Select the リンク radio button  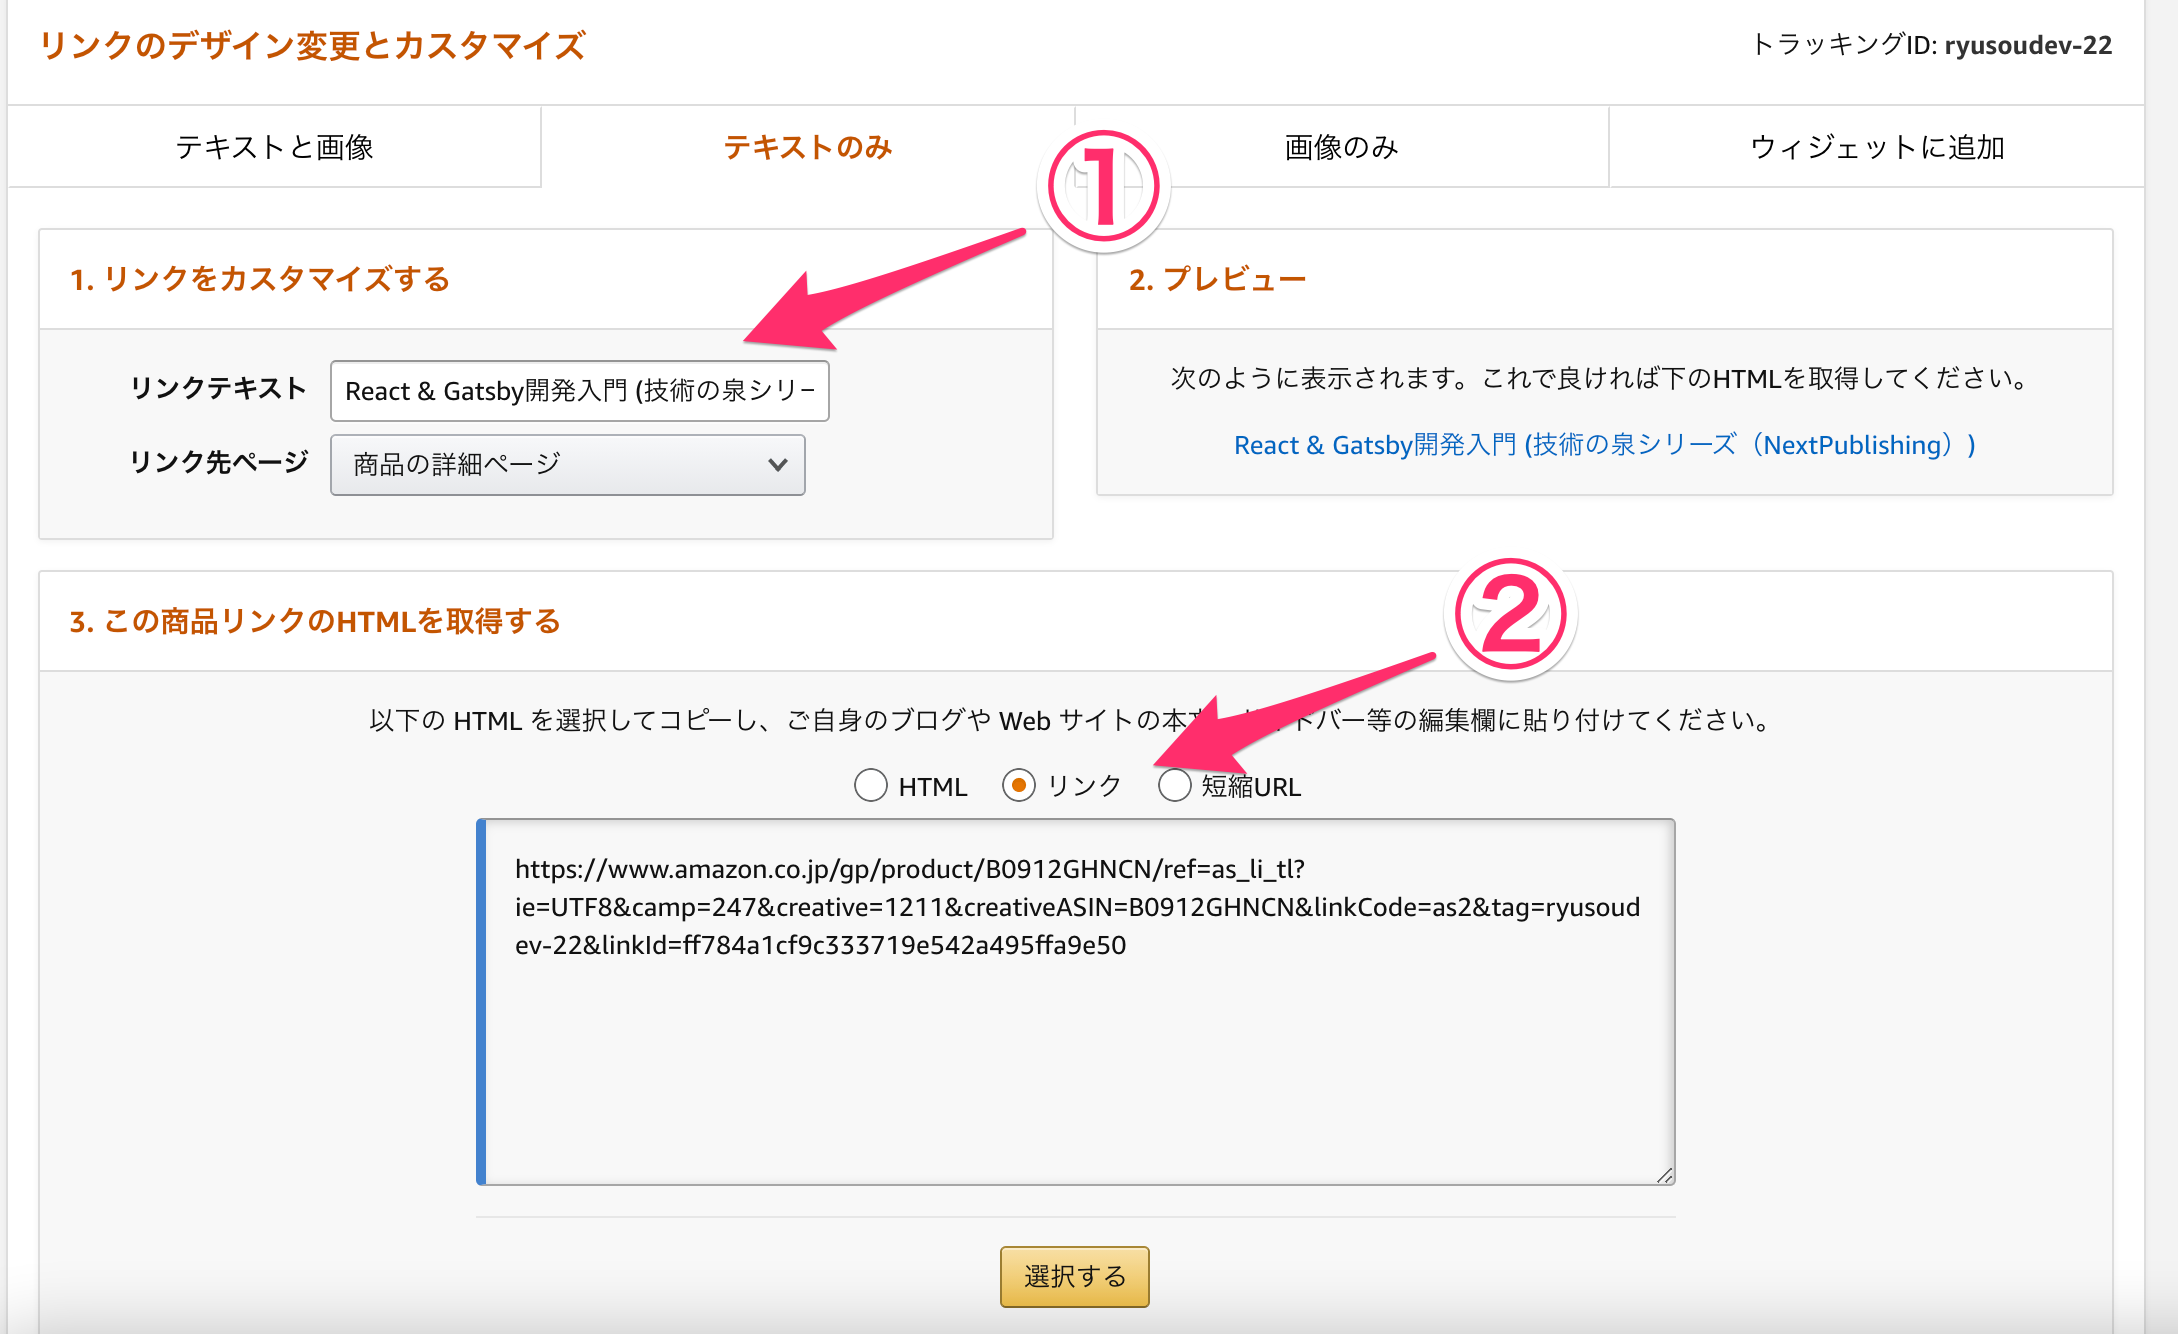pyautogui.click(x=1018, y=786)
